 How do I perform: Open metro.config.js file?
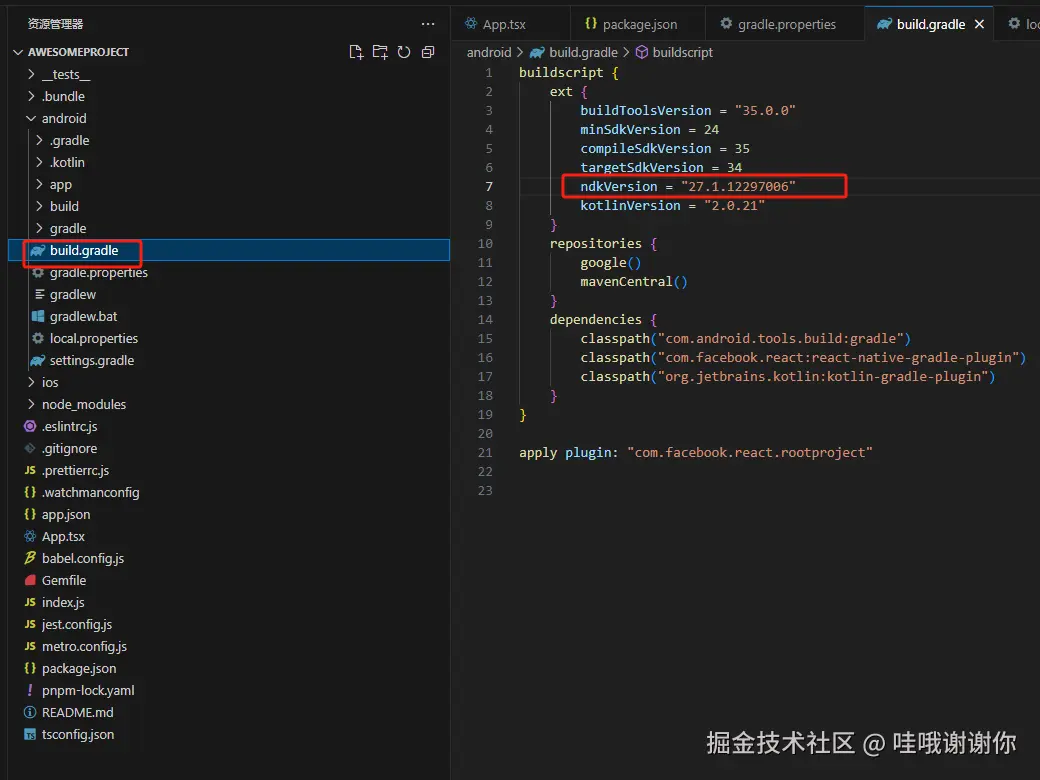(x=229, y=647)
